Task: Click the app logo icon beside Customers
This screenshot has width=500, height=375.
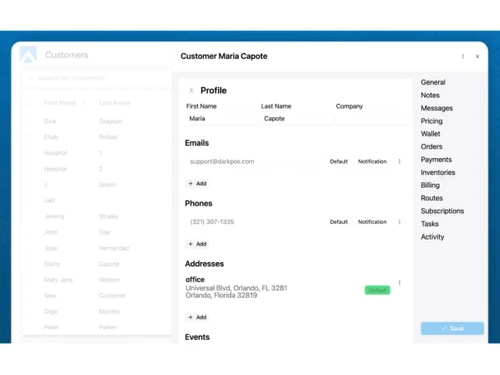Action: (x=28, y=54)
